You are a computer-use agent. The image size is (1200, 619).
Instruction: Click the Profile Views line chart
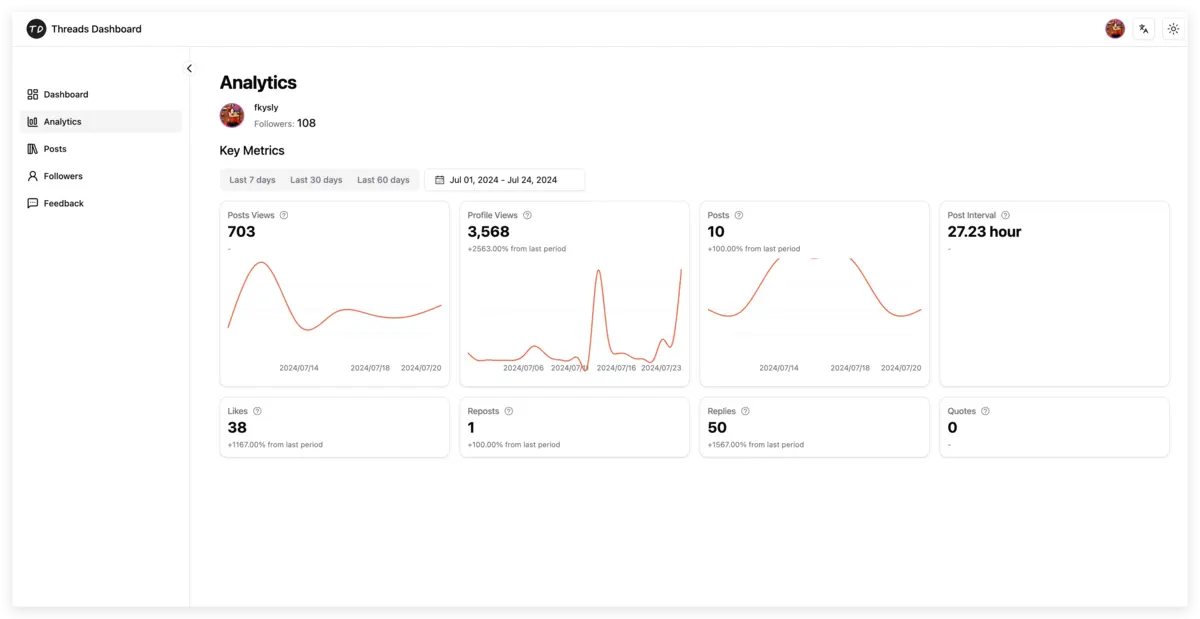pos(575,315)
